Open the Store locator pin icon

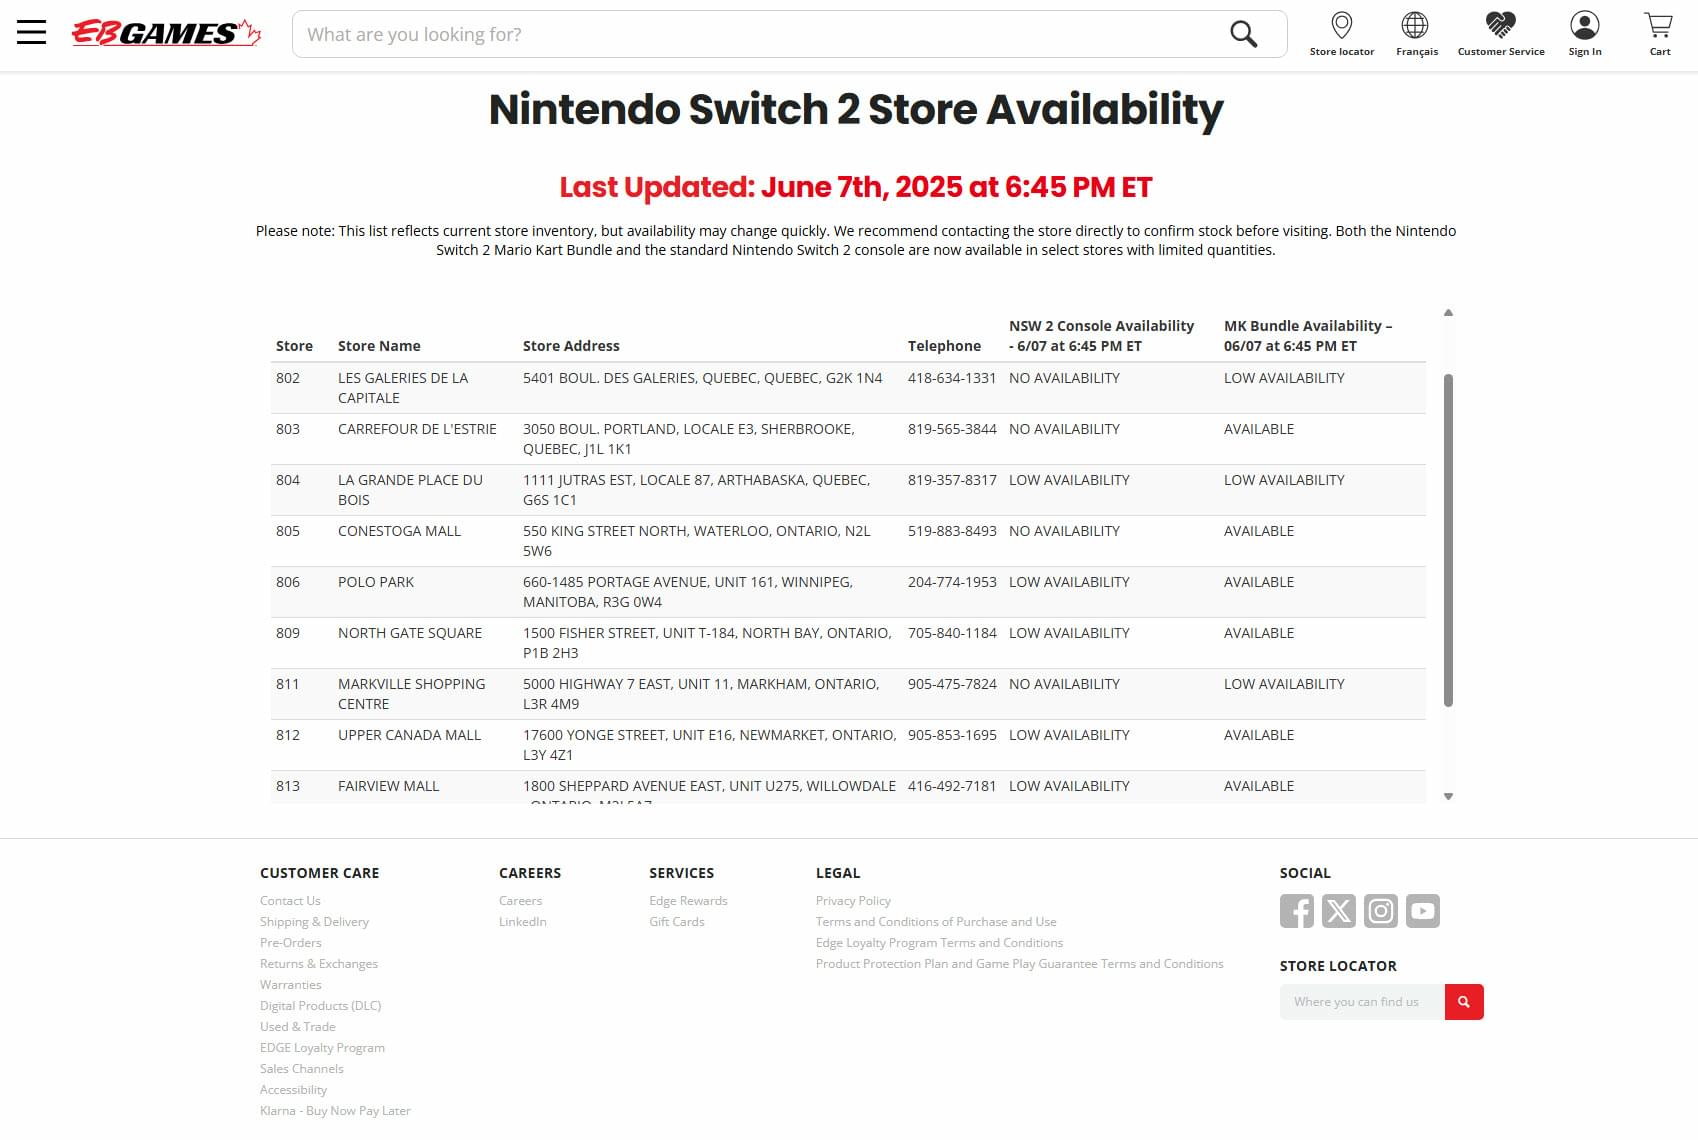[x=1342, y=25]
